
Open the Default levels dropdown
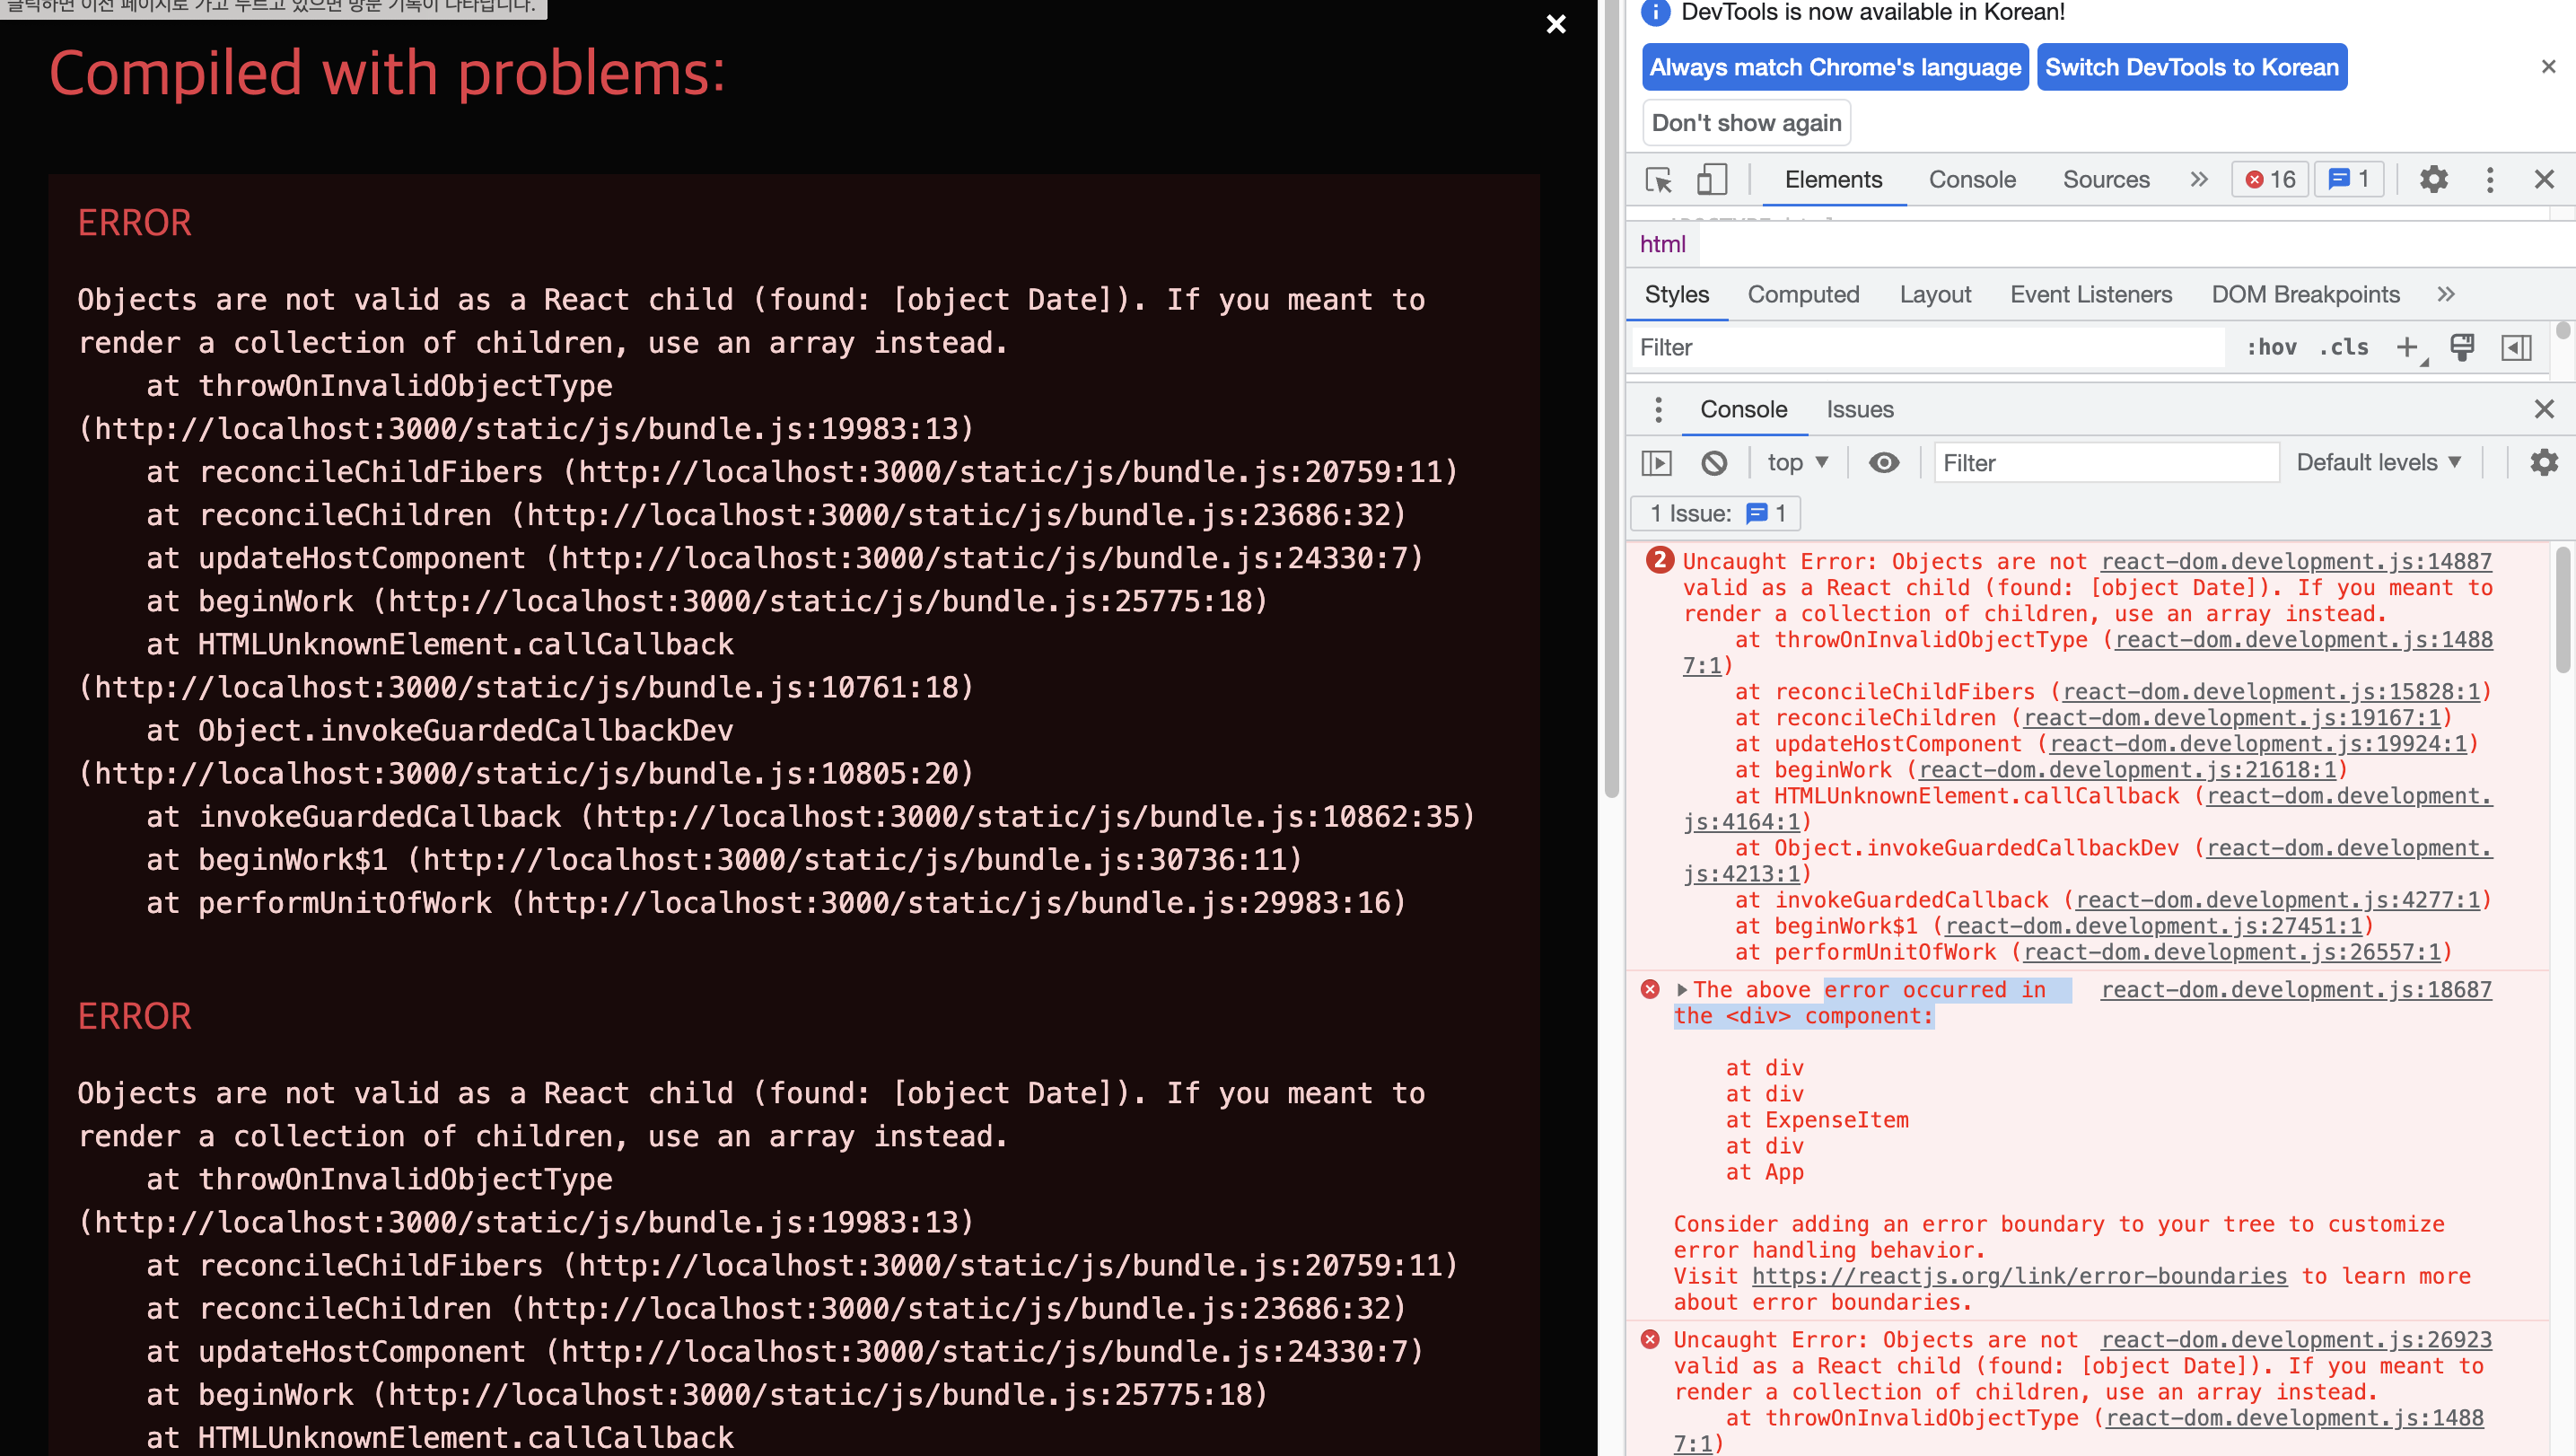pyautogui.click(x=2378, y=463)
